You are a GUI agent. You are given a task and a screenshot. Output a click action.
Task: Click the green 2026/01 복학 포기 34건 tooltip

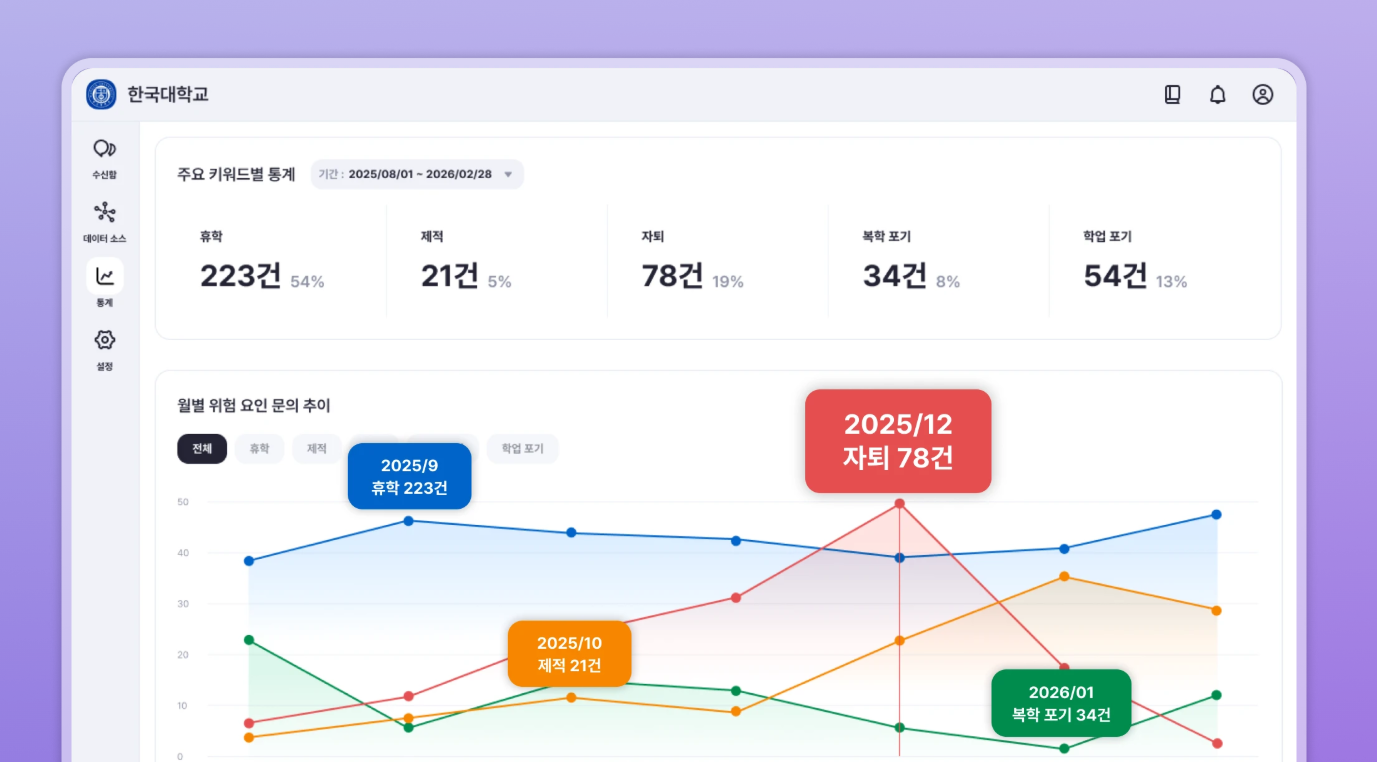click(x=1061, y=703)
